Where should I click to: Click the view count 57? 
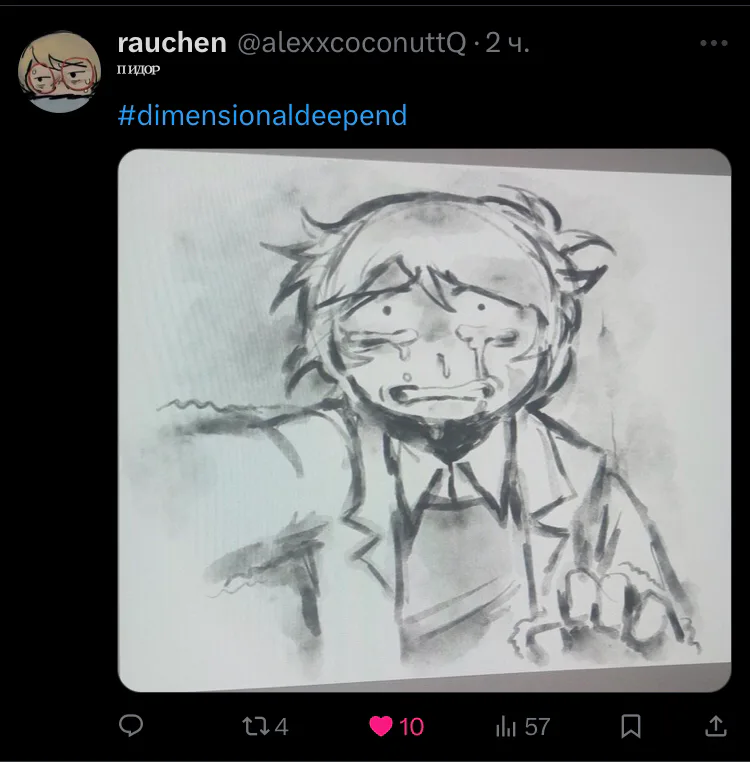[x=538, y=727]
